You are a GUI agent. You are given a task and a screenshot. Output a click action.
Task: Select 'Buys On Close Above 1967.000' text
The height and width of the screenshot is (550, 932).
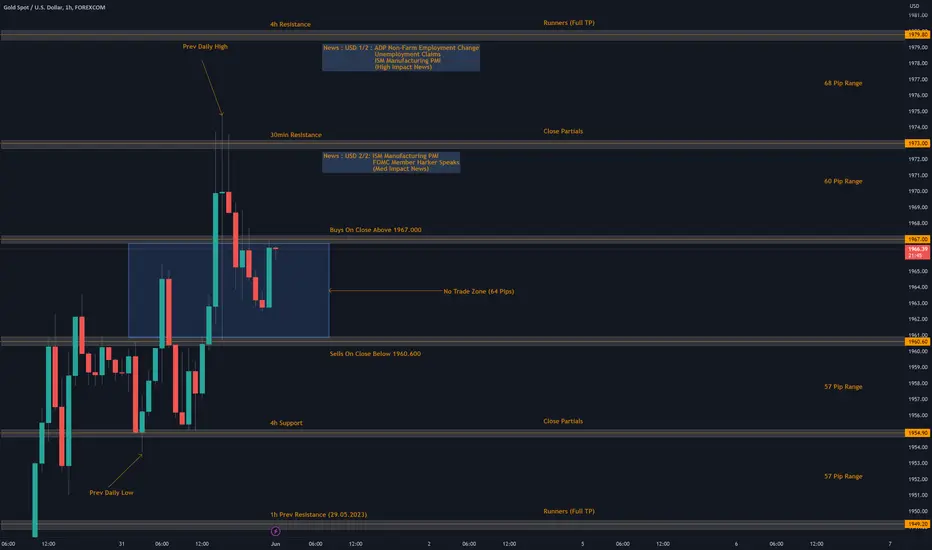[x=376, y=230]
